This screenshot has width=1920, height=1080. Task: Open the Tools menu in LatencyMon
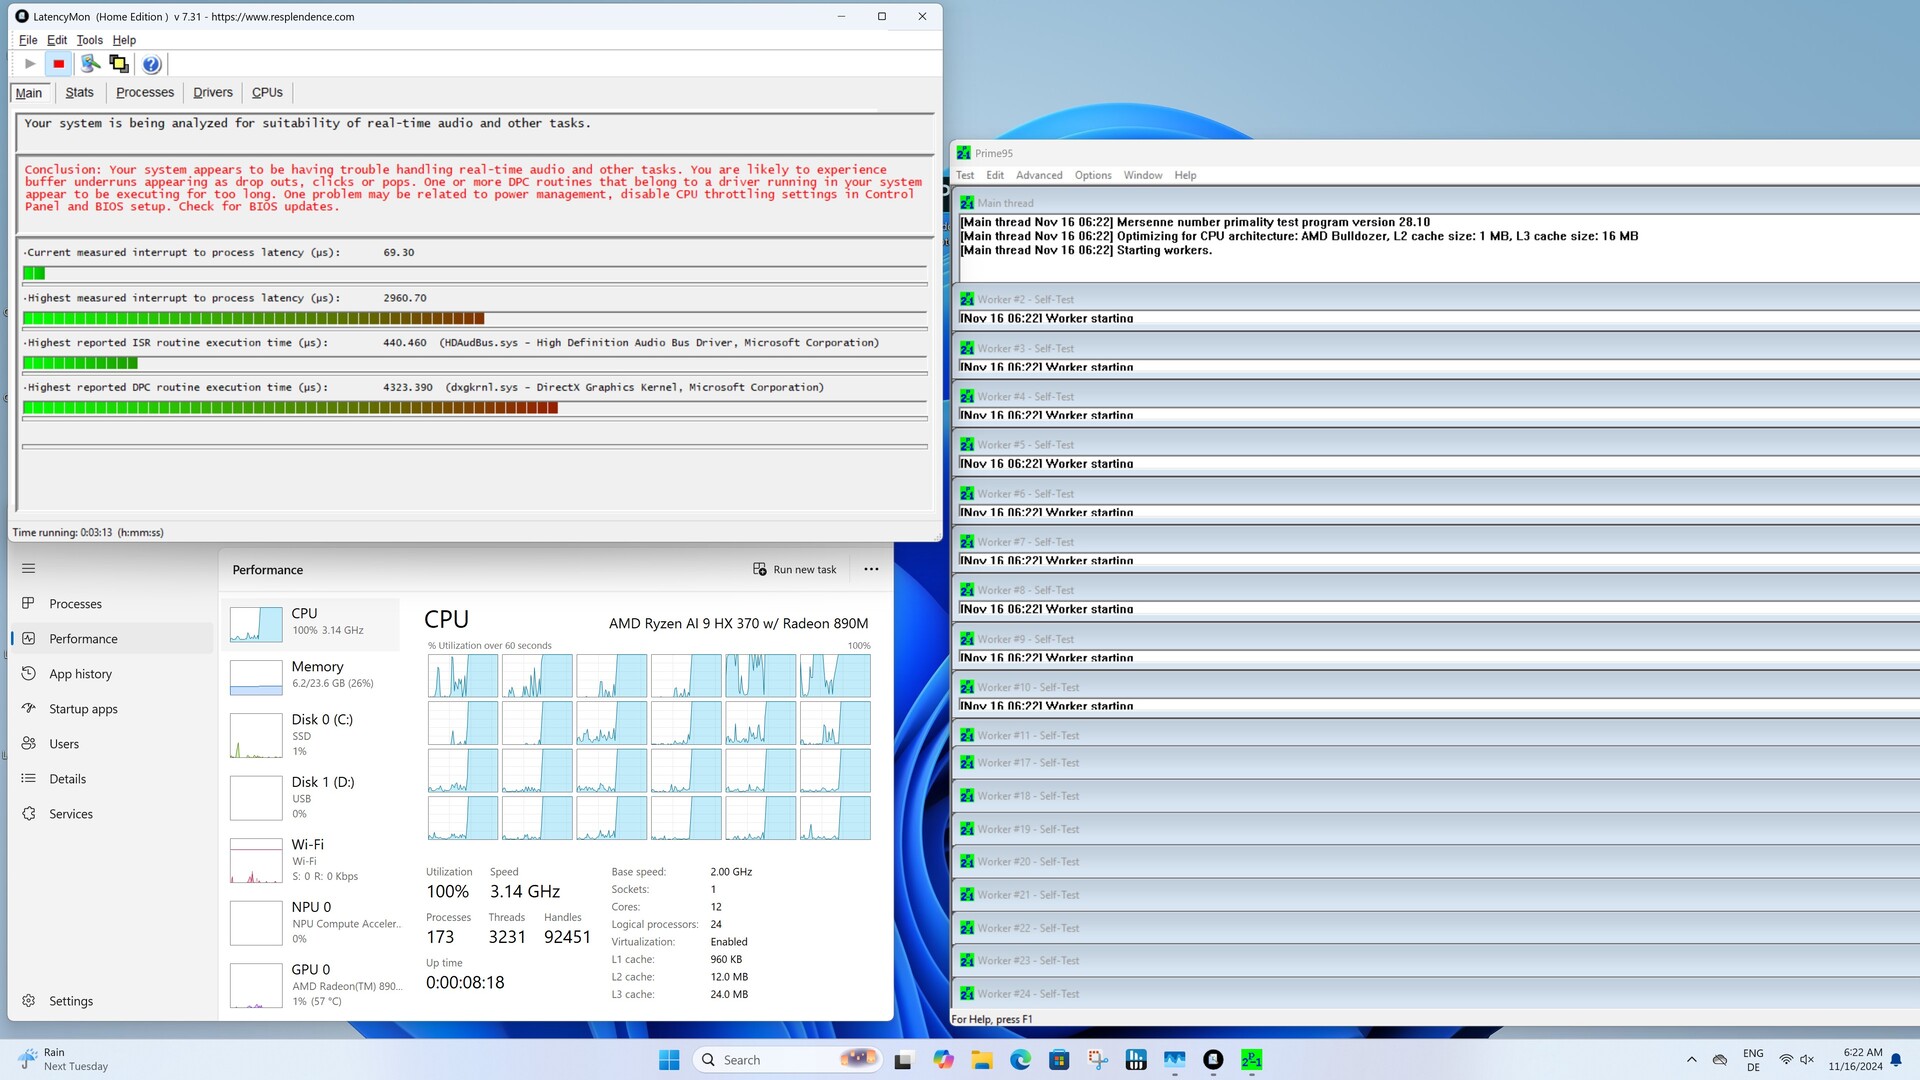(x=89, y=40)
